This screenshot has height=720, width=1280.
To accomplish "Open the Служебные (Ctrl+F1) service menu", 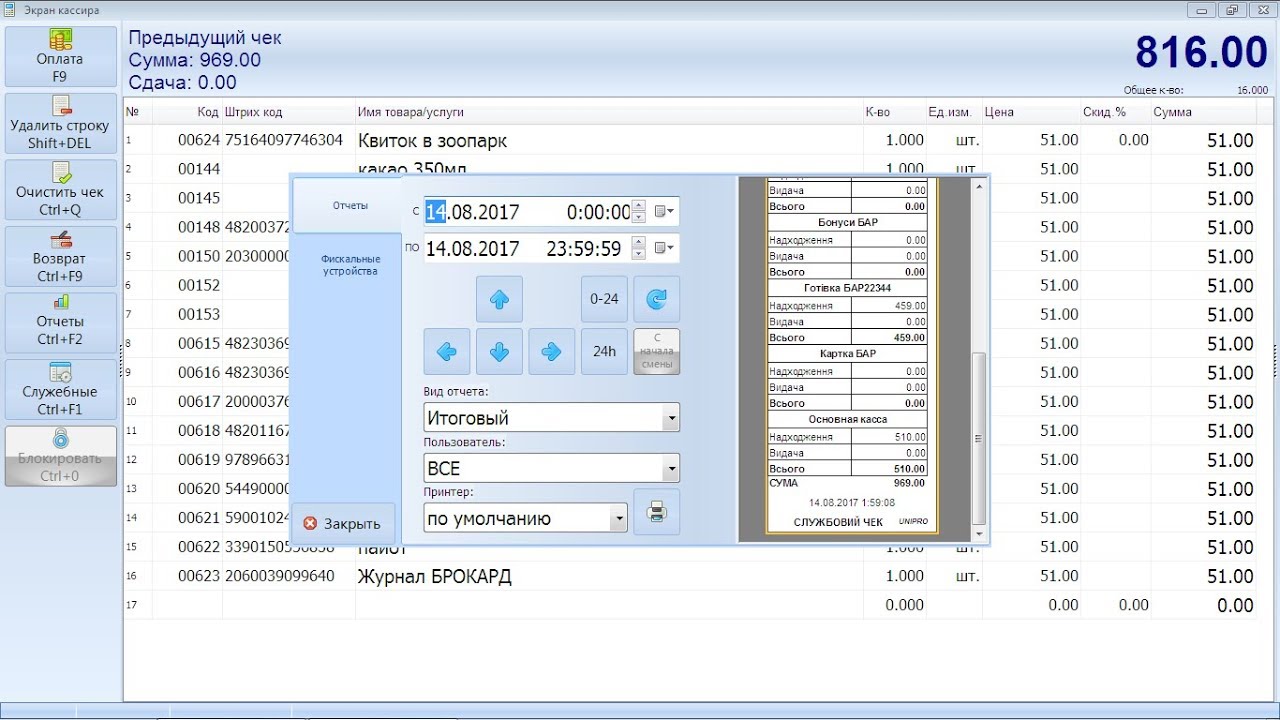I will tap(60, 390).
